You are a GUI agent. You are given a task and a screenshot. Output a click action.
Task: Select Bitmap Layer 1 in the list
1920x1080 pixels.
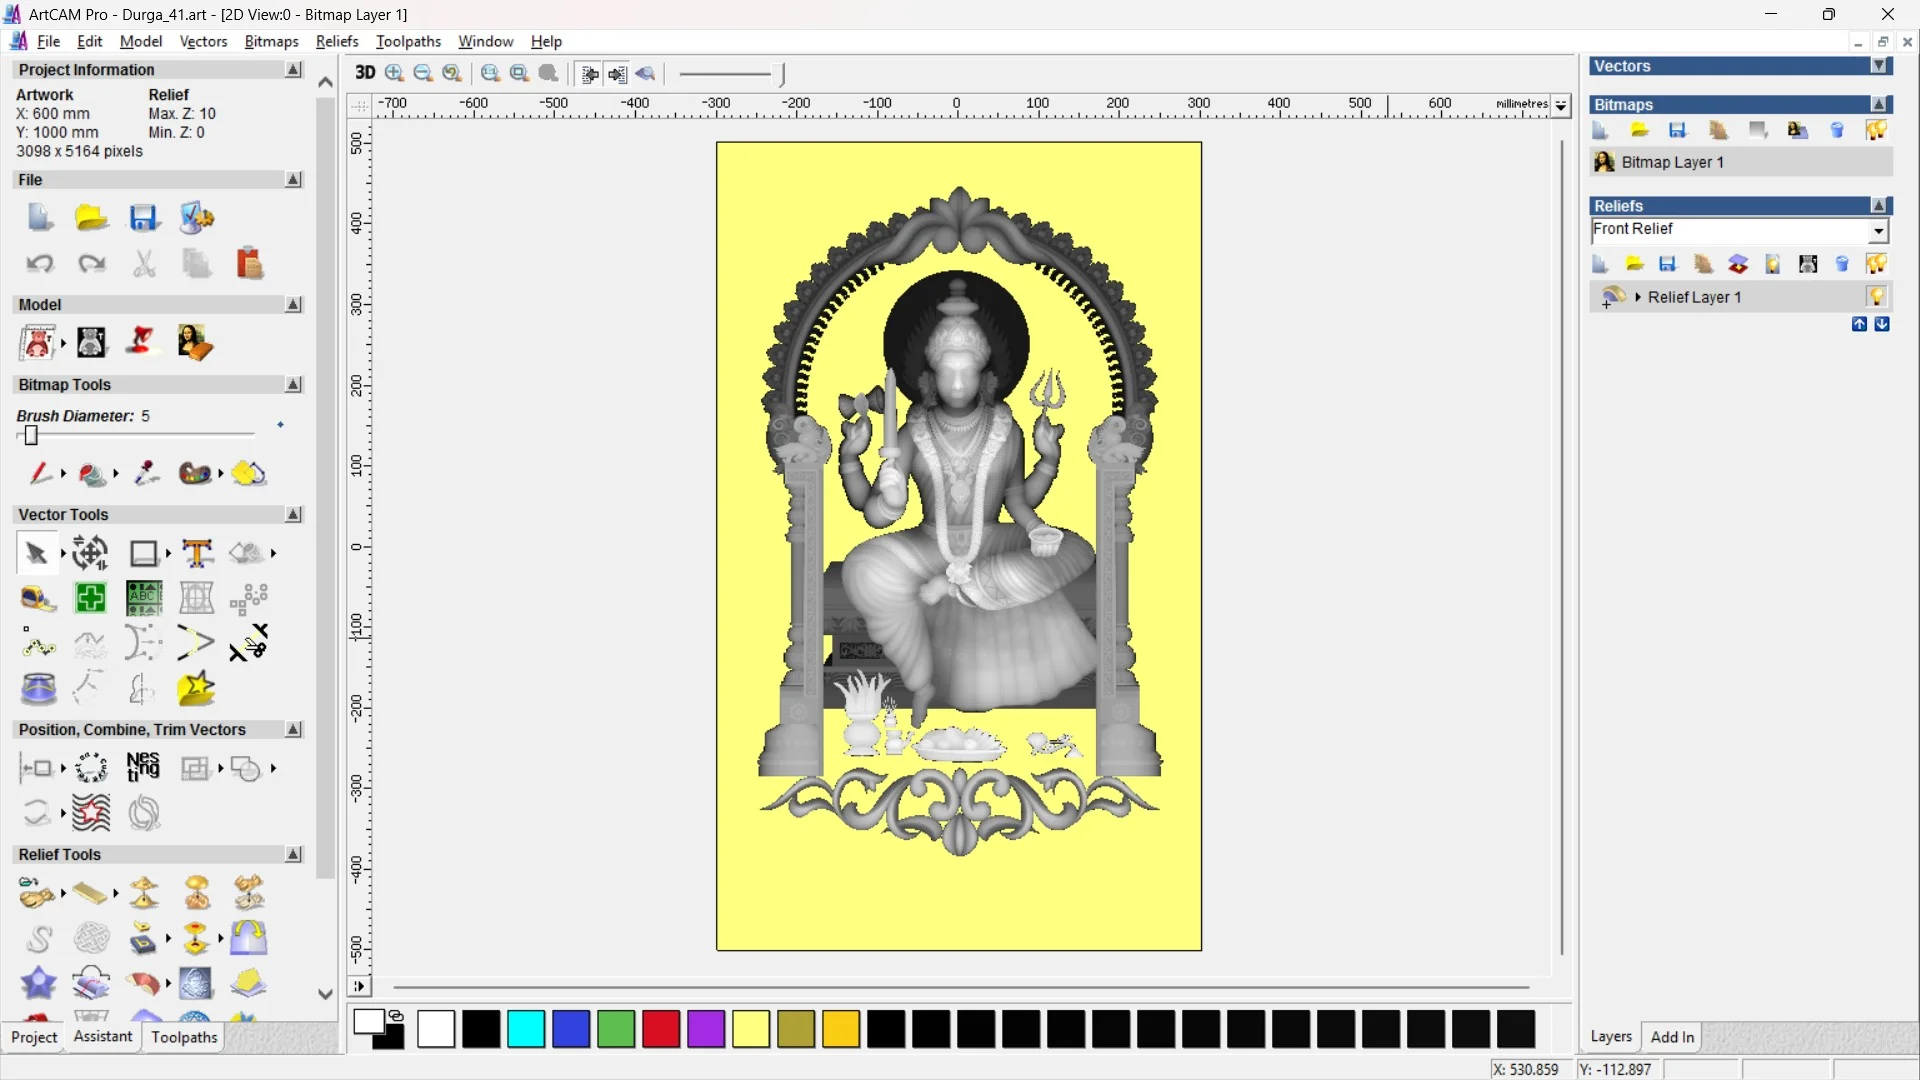[1672, 162]
